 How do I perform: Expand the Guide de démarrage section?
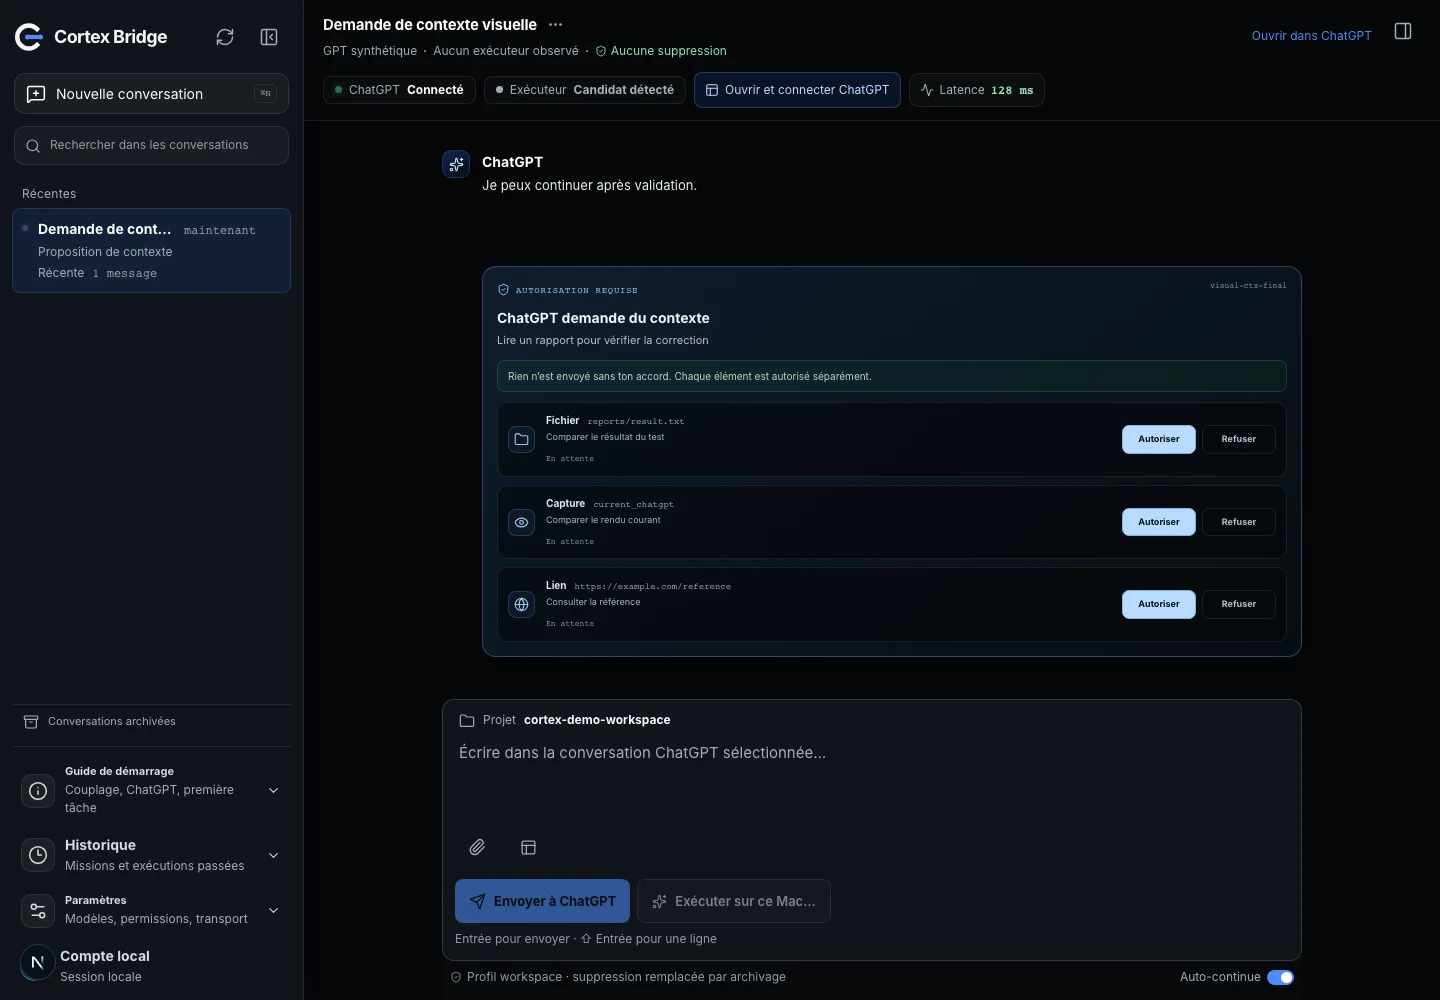point(273,790)
